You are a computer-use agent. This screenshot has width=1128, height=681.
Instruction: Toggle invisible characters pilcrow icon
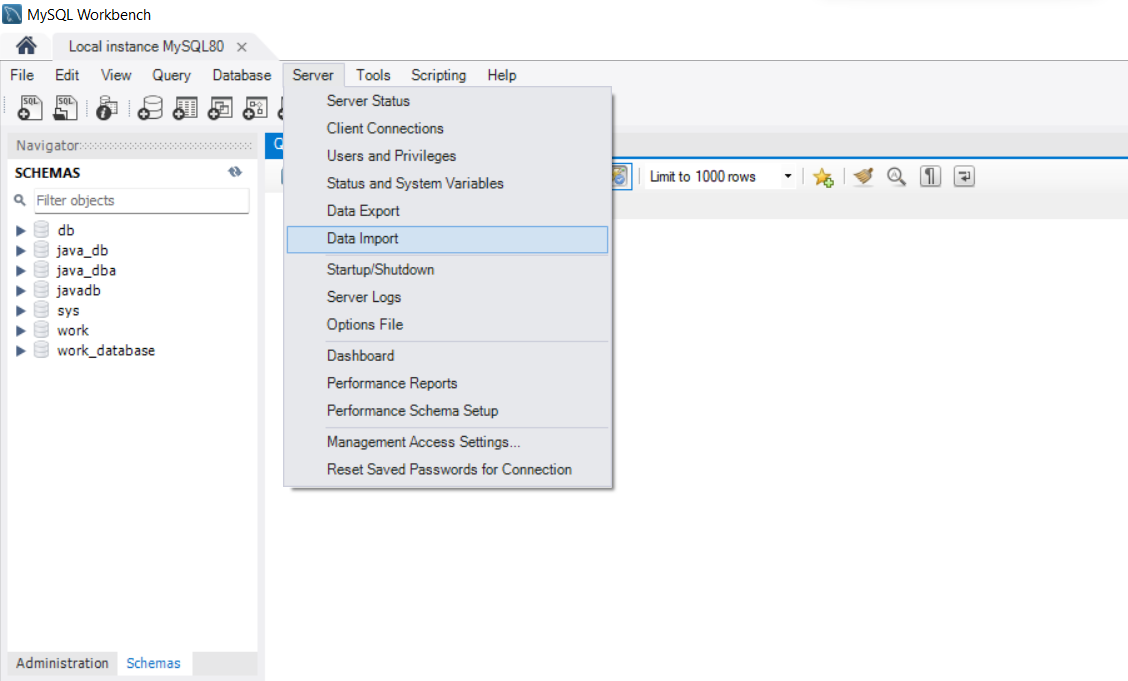click(930, 177)
